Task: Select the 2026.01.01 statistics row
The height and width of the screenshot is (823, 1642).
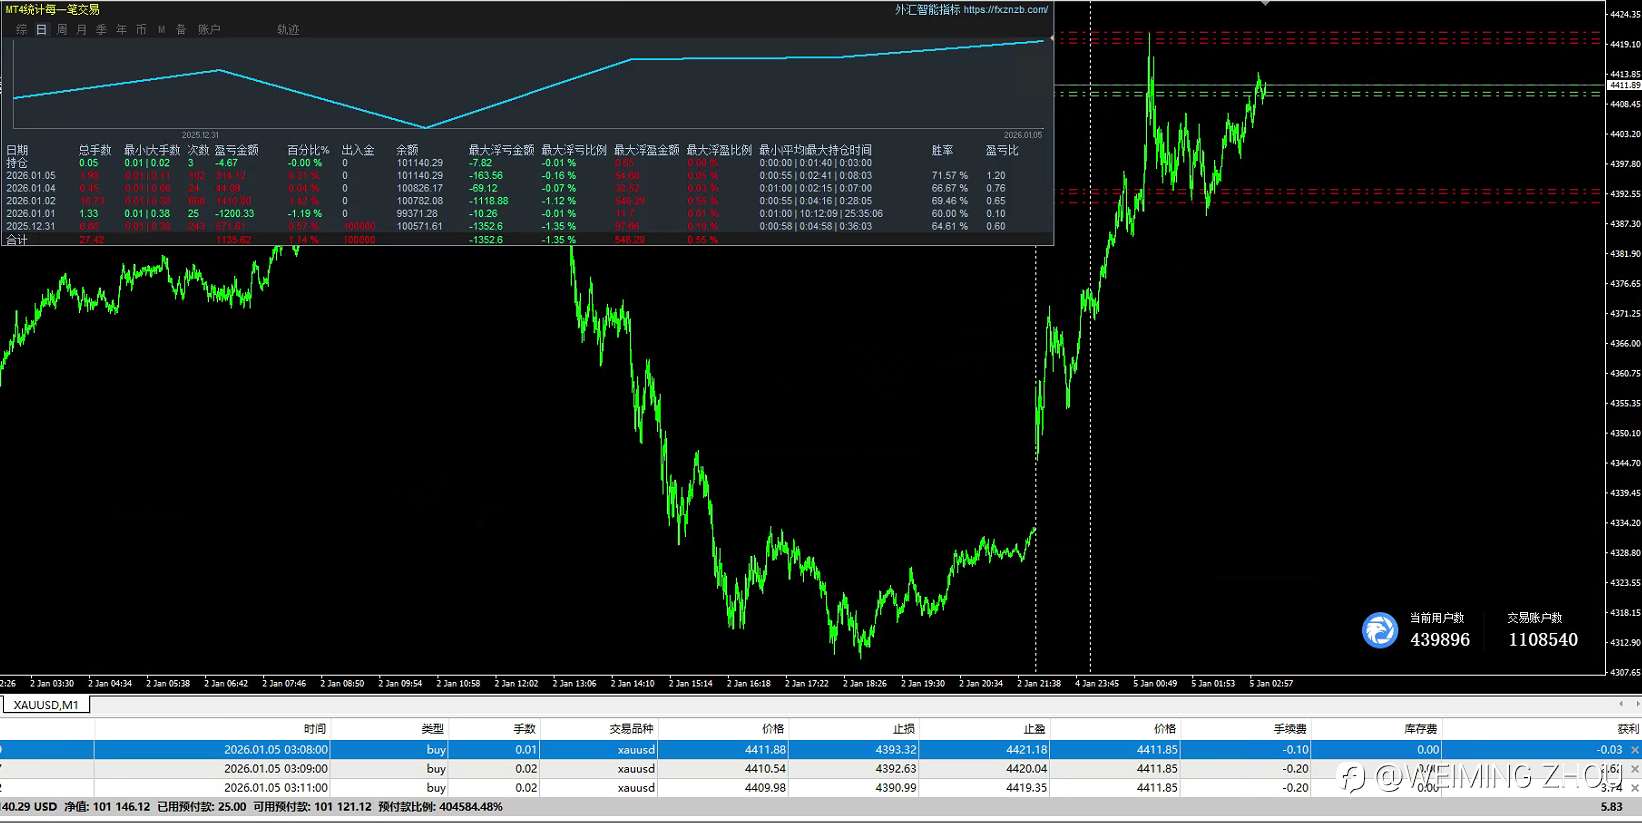Action: tap(31, 214)
